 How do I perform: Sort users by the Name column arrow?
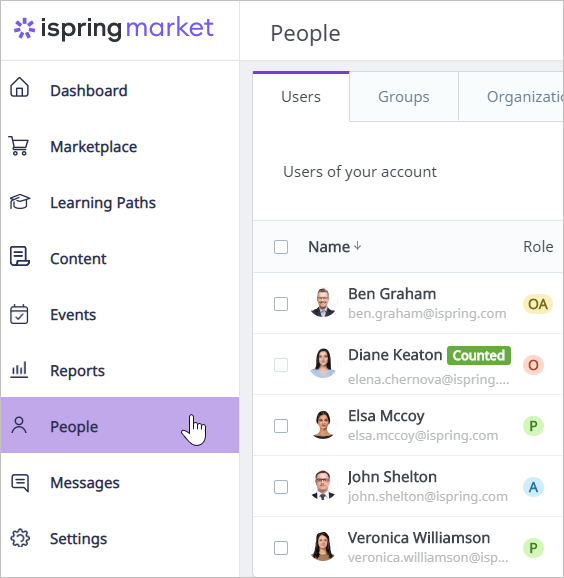357,246
